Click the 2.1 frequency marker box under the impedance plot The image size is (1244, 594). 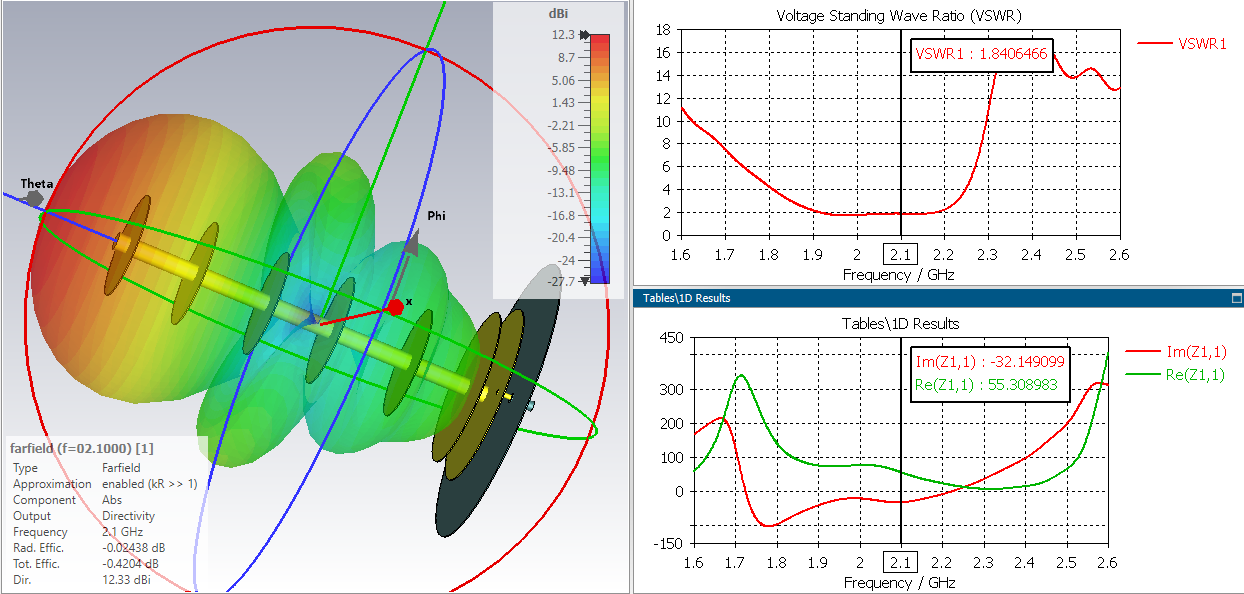pyautogui.click(x=901, y=561)
